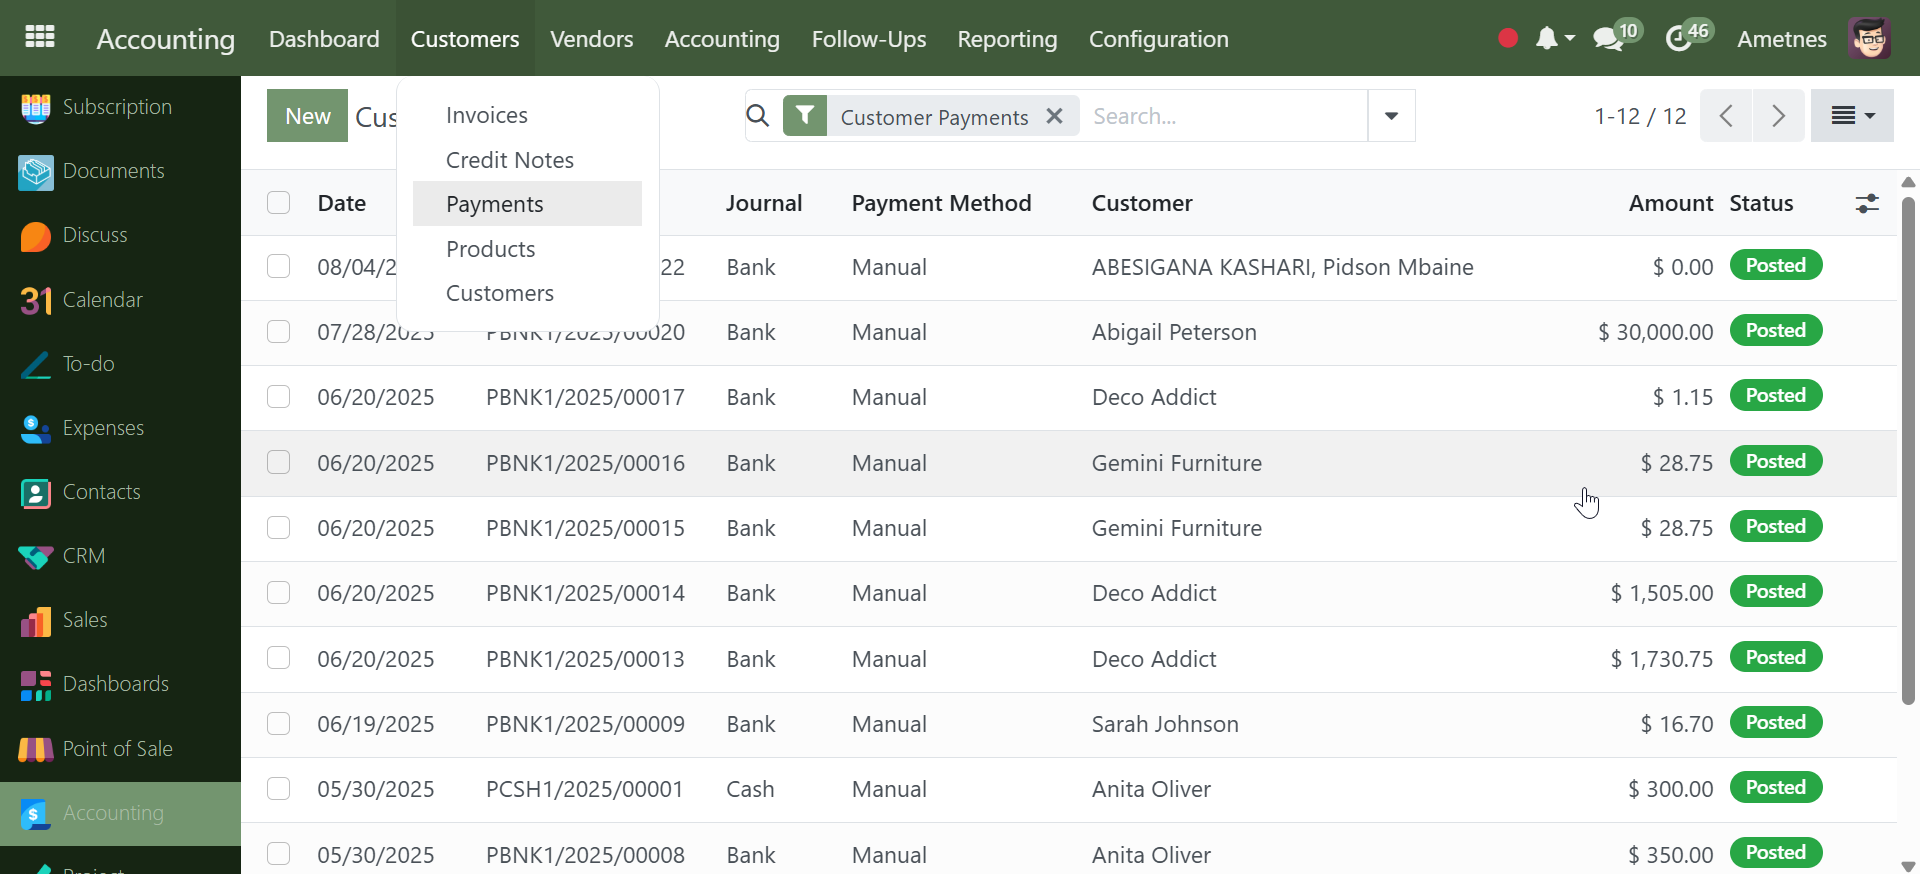Select Credit Notes from Customers menu

[x=509, y=160]
